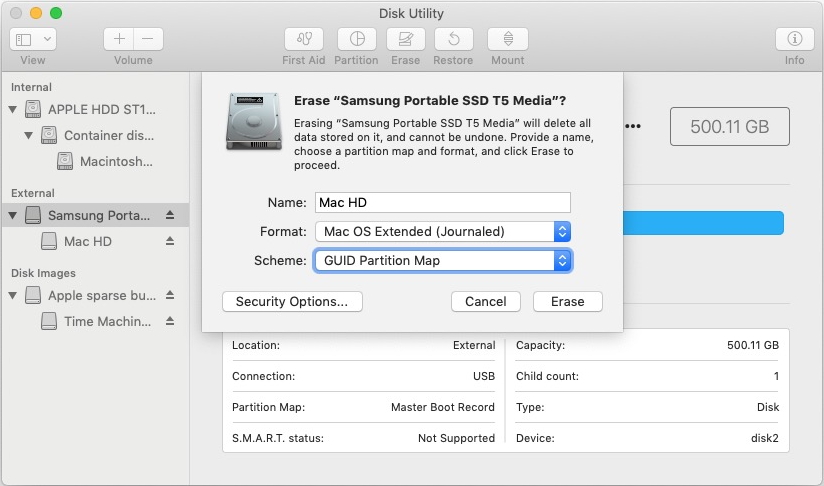The image size is (824, 486).
Task: Show Info with the toolbar icon
Action: tap(795, 39)
